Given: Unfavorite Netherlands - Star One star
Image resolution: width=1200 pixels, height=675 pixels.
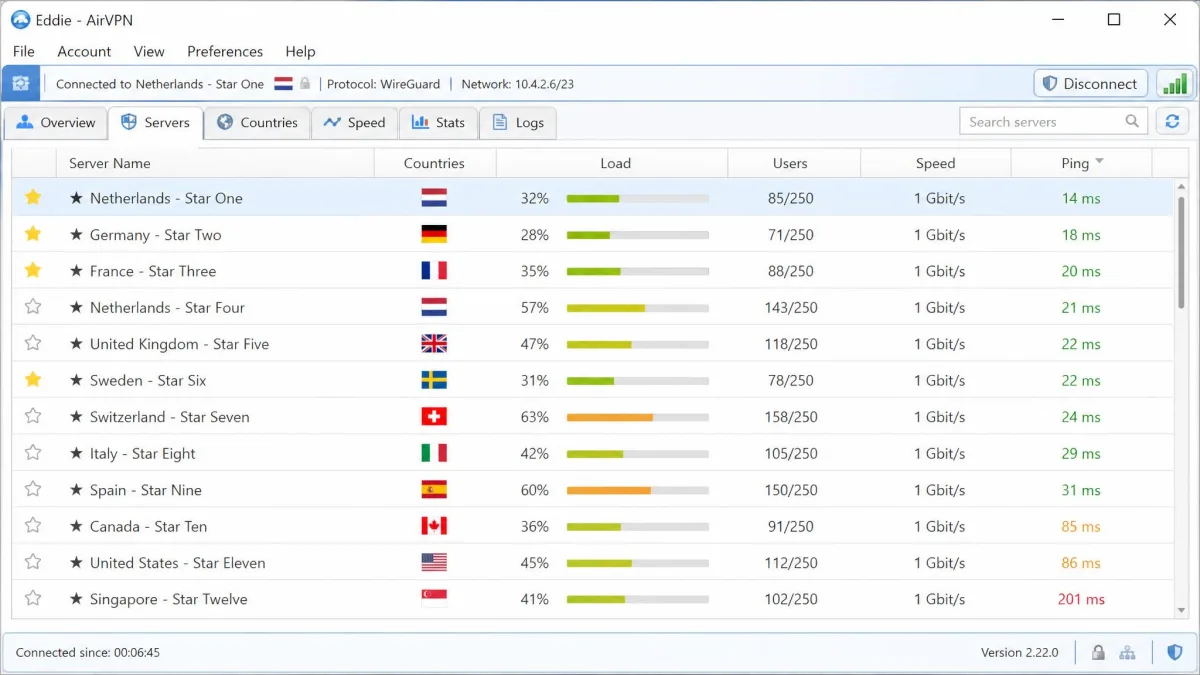Looking at the screenshot, I should [33, 197].
